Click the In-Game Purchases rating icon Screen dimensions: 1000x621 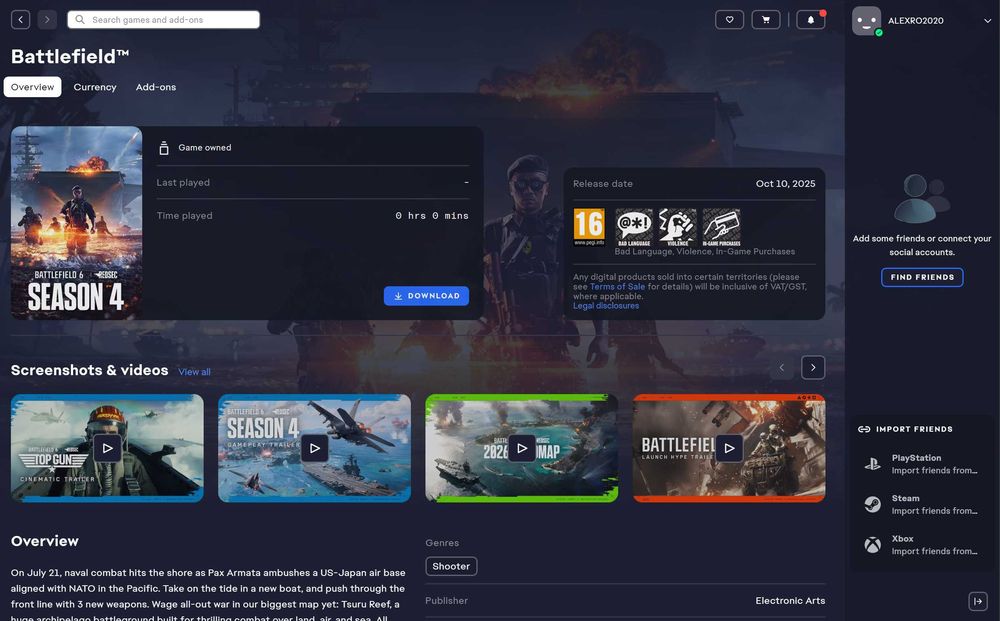click(x=721, y=227)
